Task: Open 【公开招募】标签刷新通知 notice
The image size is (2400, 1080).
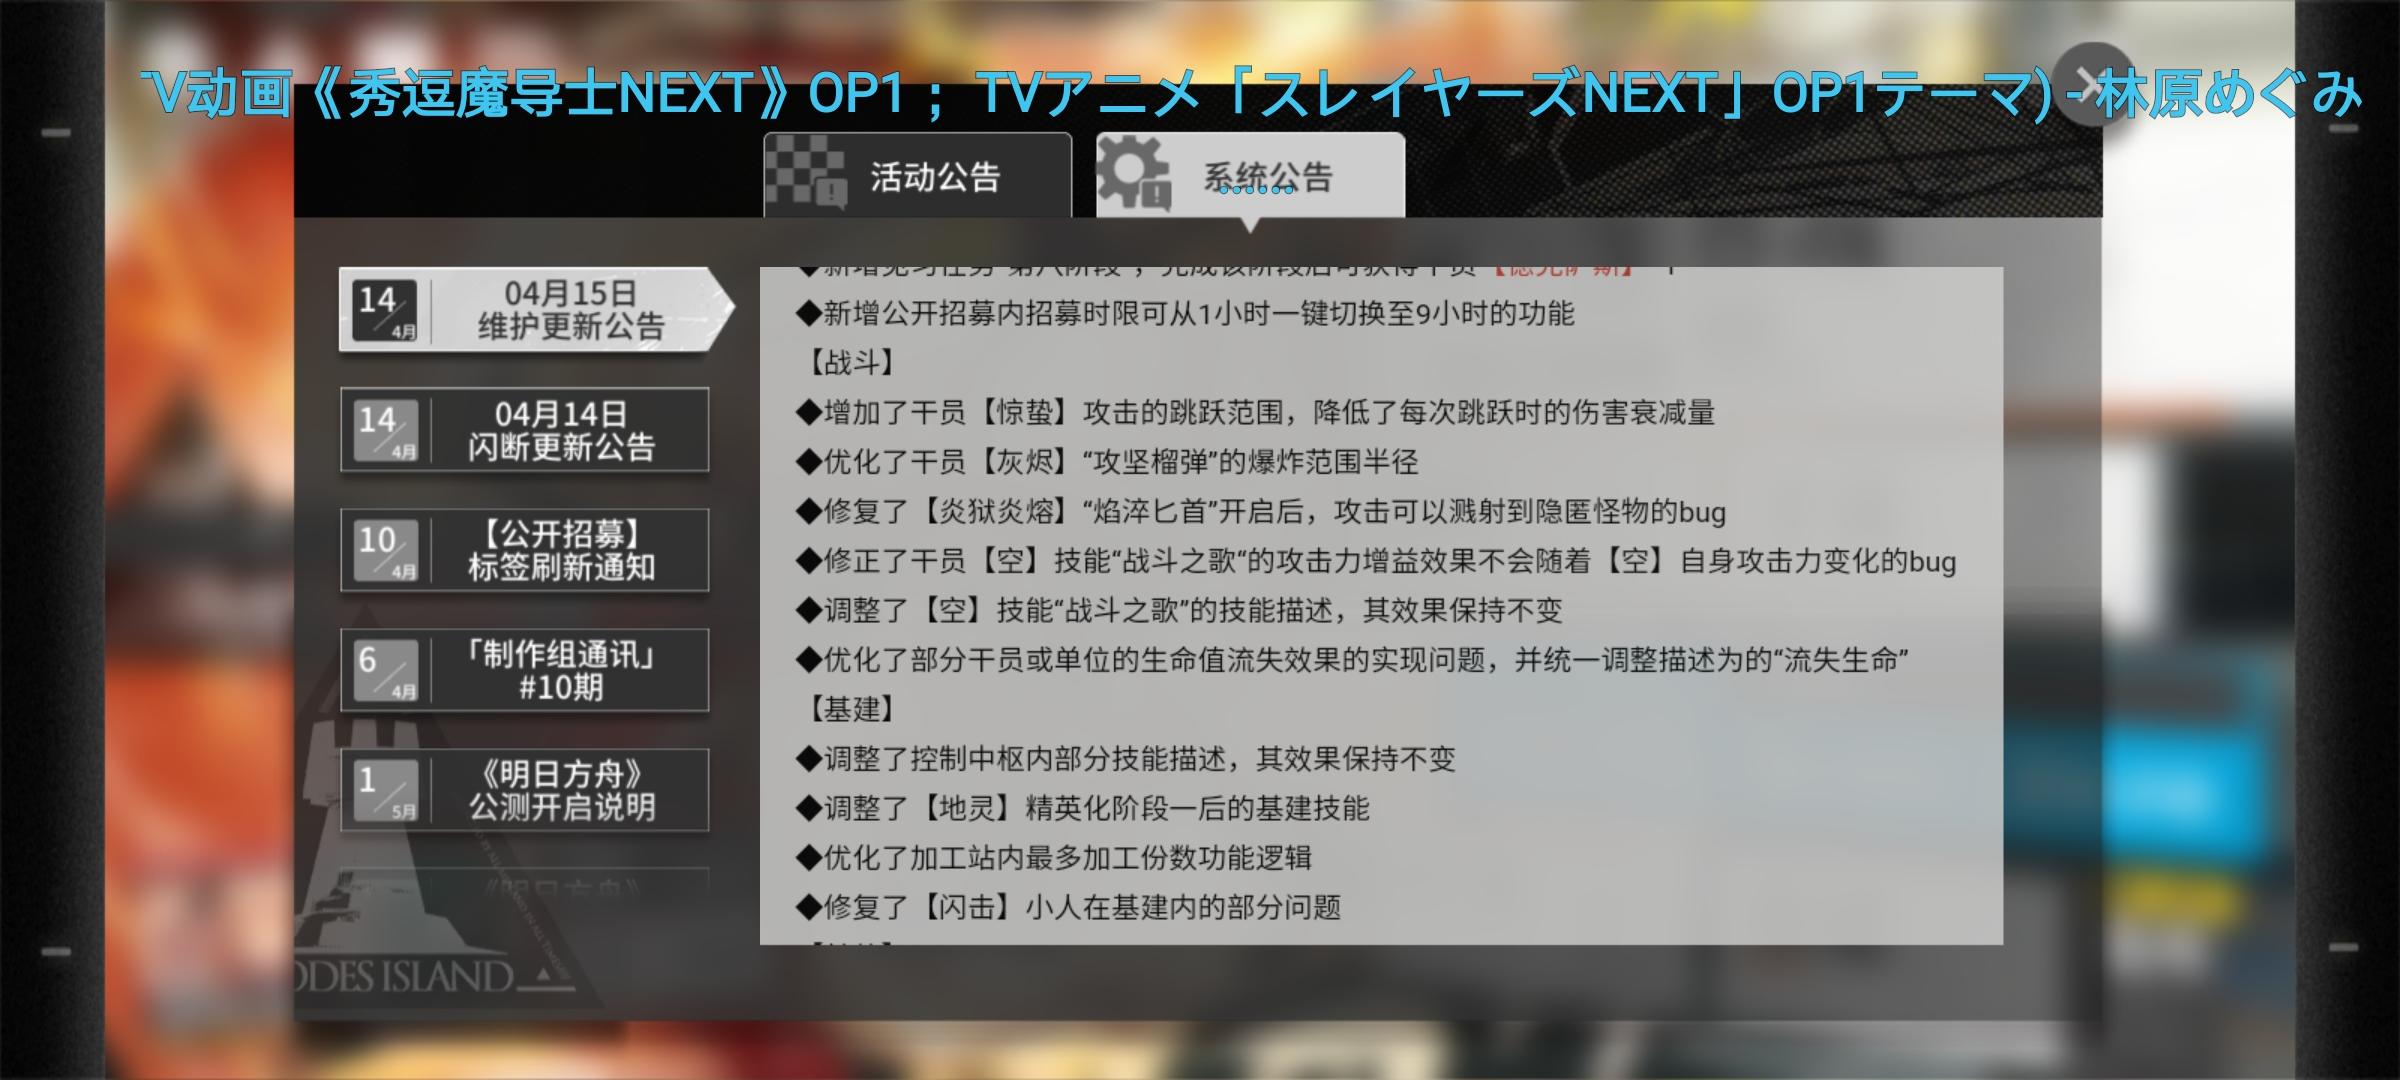Action: coord(525,550)
